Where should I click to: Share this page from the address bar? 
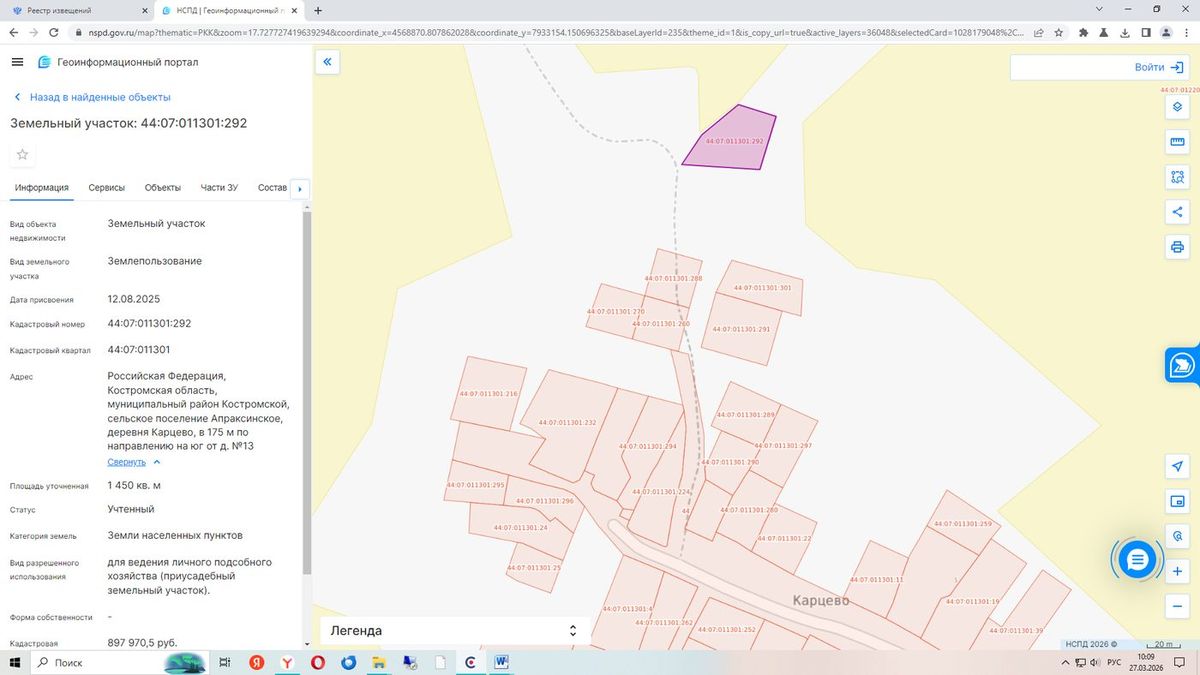point(1040,32)
